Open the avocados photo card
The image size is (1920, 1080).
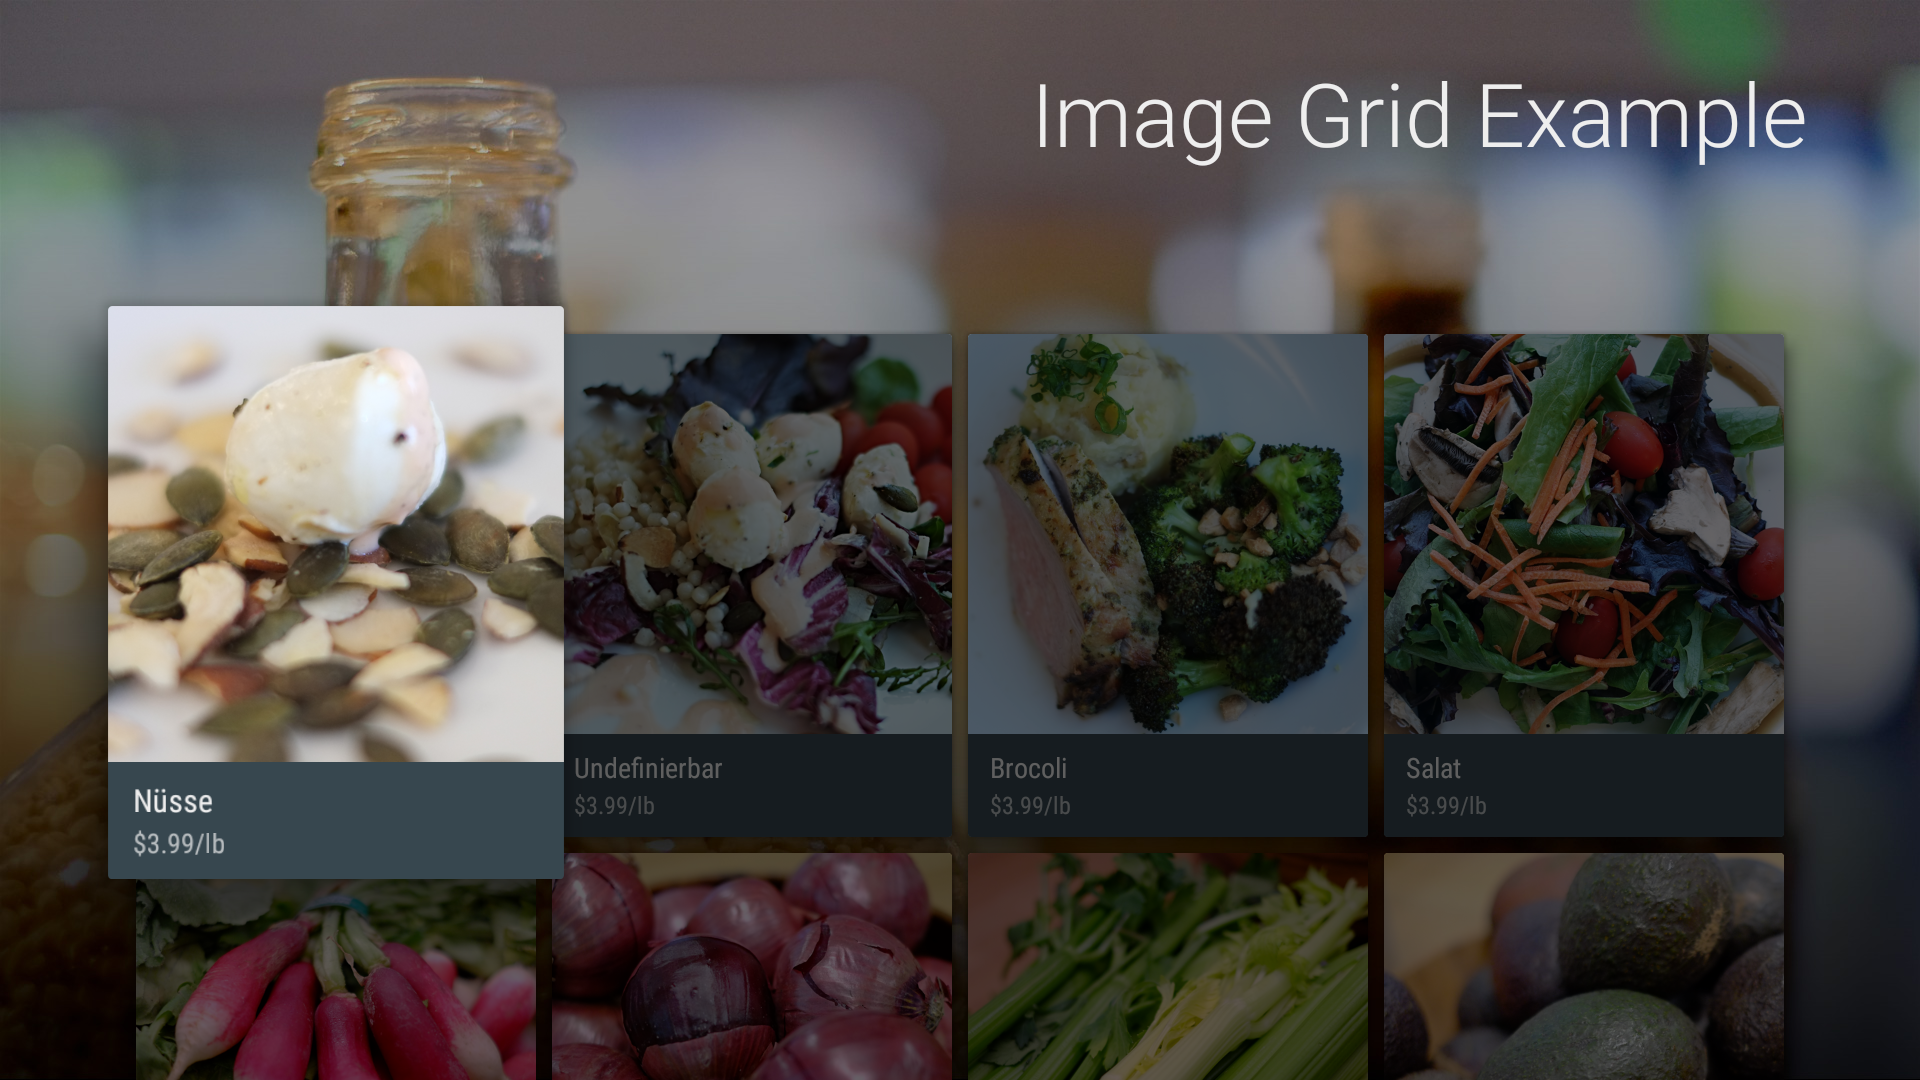(1584, 966)
